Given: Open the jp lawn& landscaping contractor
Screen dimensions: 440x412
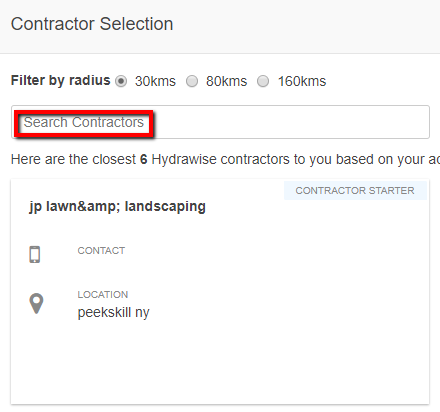Looking at the screenshot, I should 117,206.
